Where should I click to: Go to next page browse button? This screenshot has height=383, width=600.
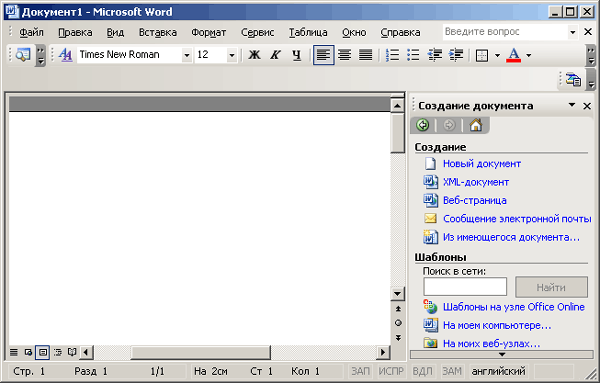point(398,337)
